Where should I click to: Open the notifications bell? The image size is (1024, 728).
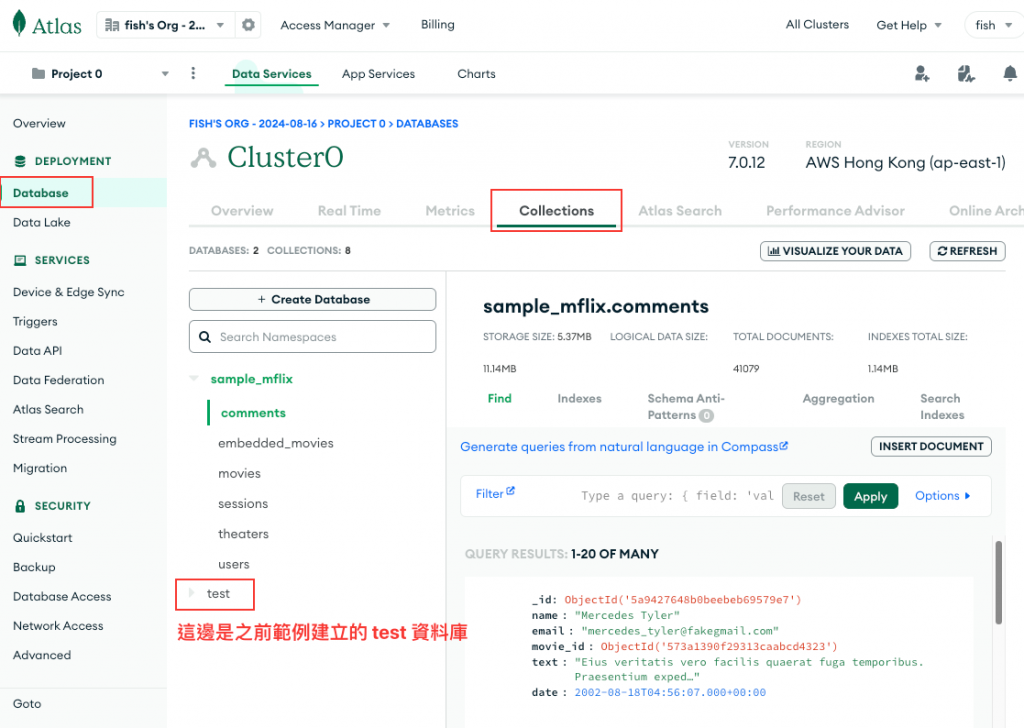(1010, 73)
